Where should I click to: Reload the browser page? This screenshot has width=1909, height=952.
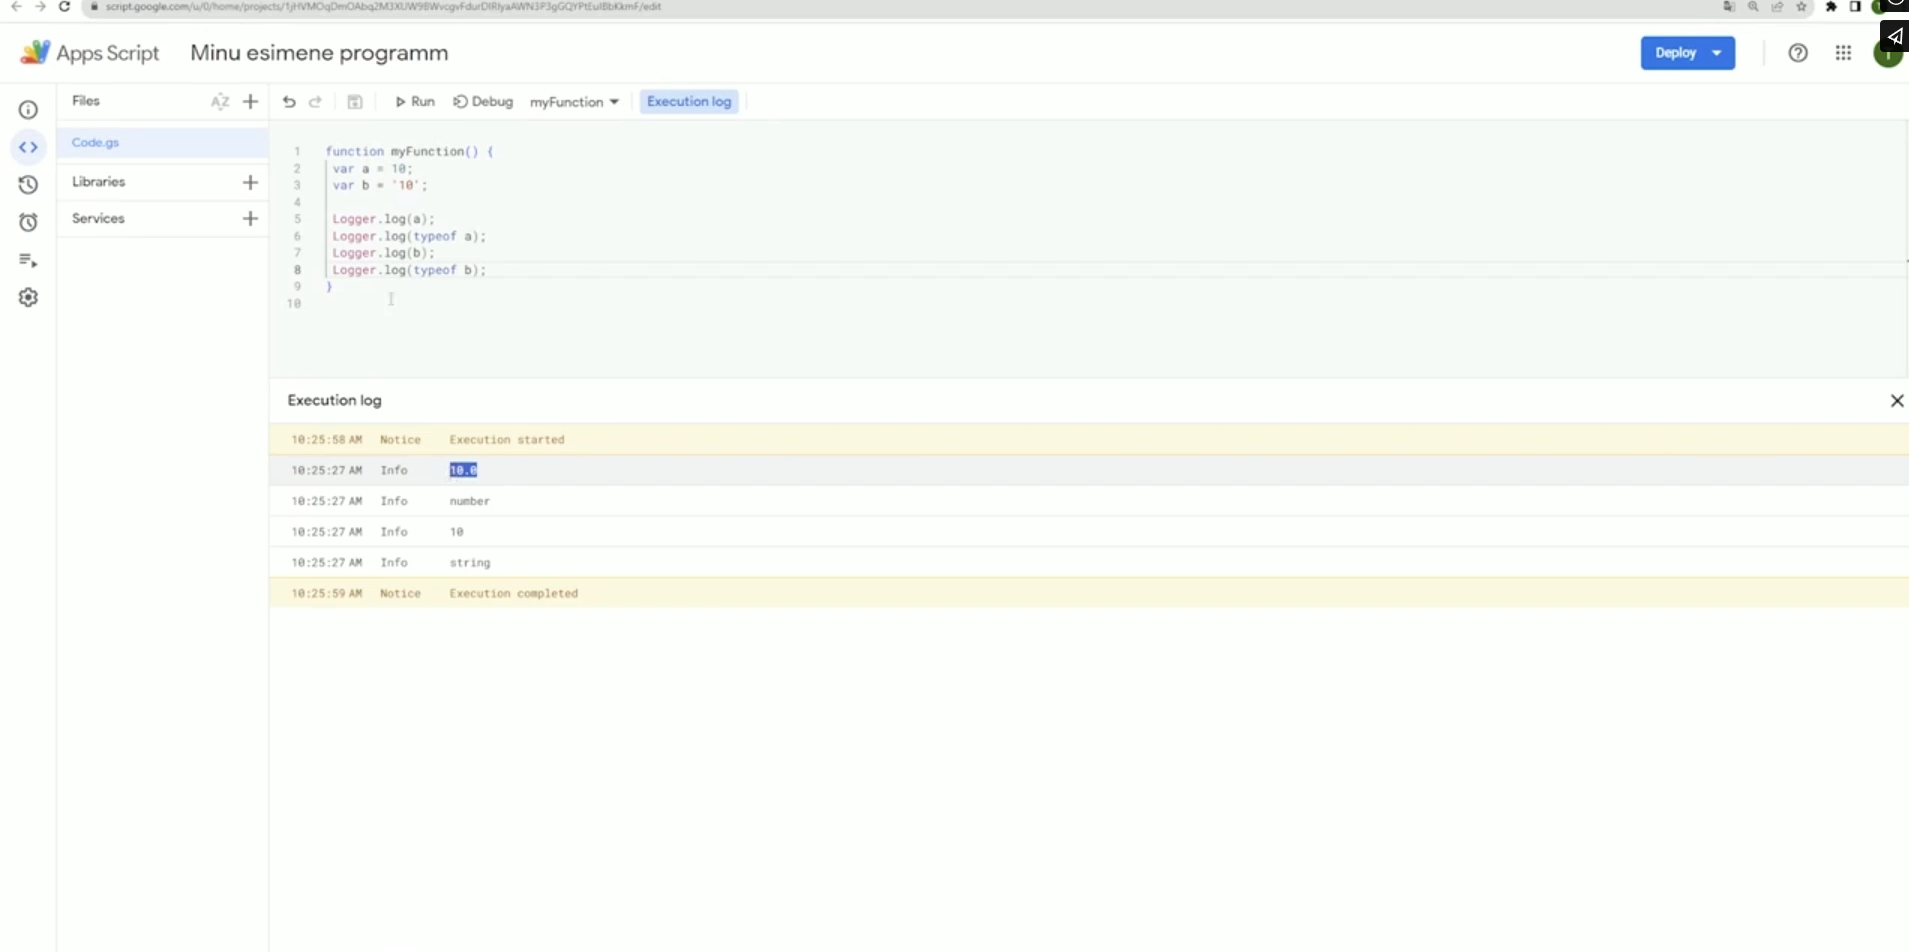click(65, 6)
